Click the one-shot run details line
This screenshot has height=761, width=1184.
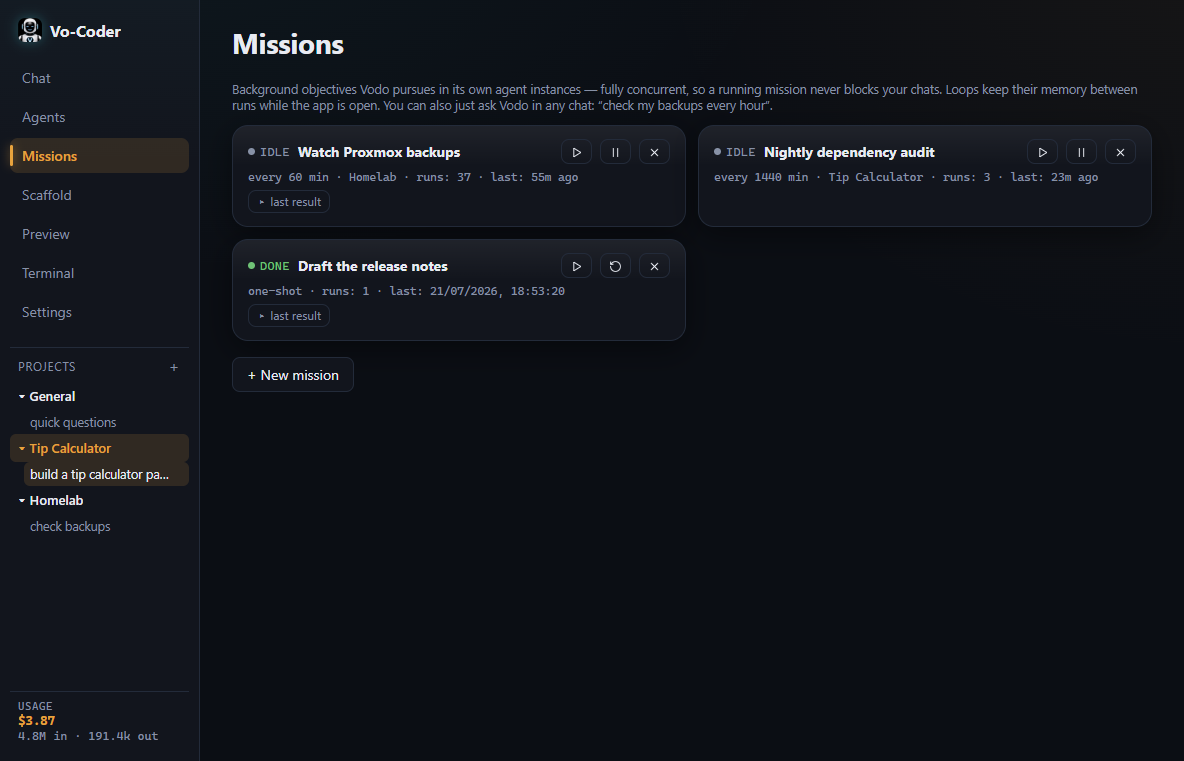406,291
